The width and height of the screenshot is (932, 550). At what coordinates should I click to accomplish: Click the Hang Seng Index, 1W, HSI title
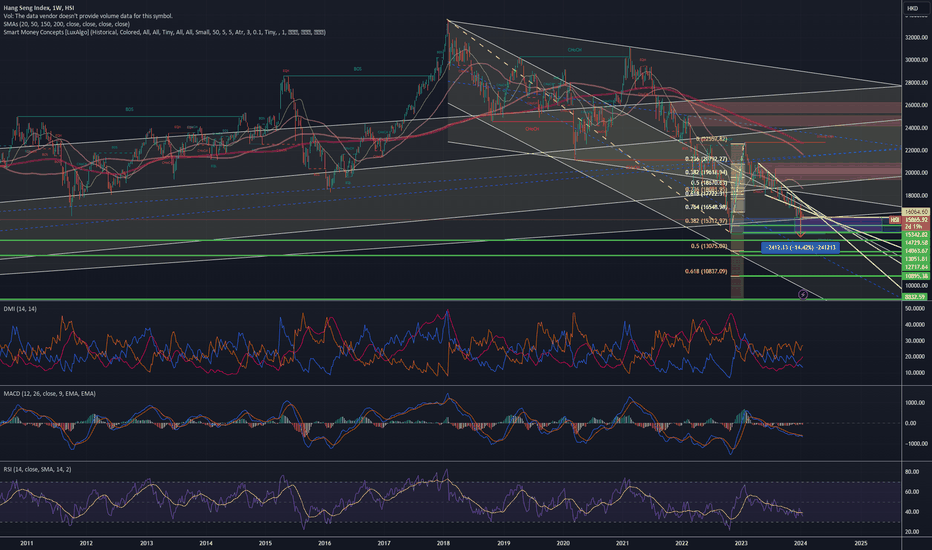39,8
